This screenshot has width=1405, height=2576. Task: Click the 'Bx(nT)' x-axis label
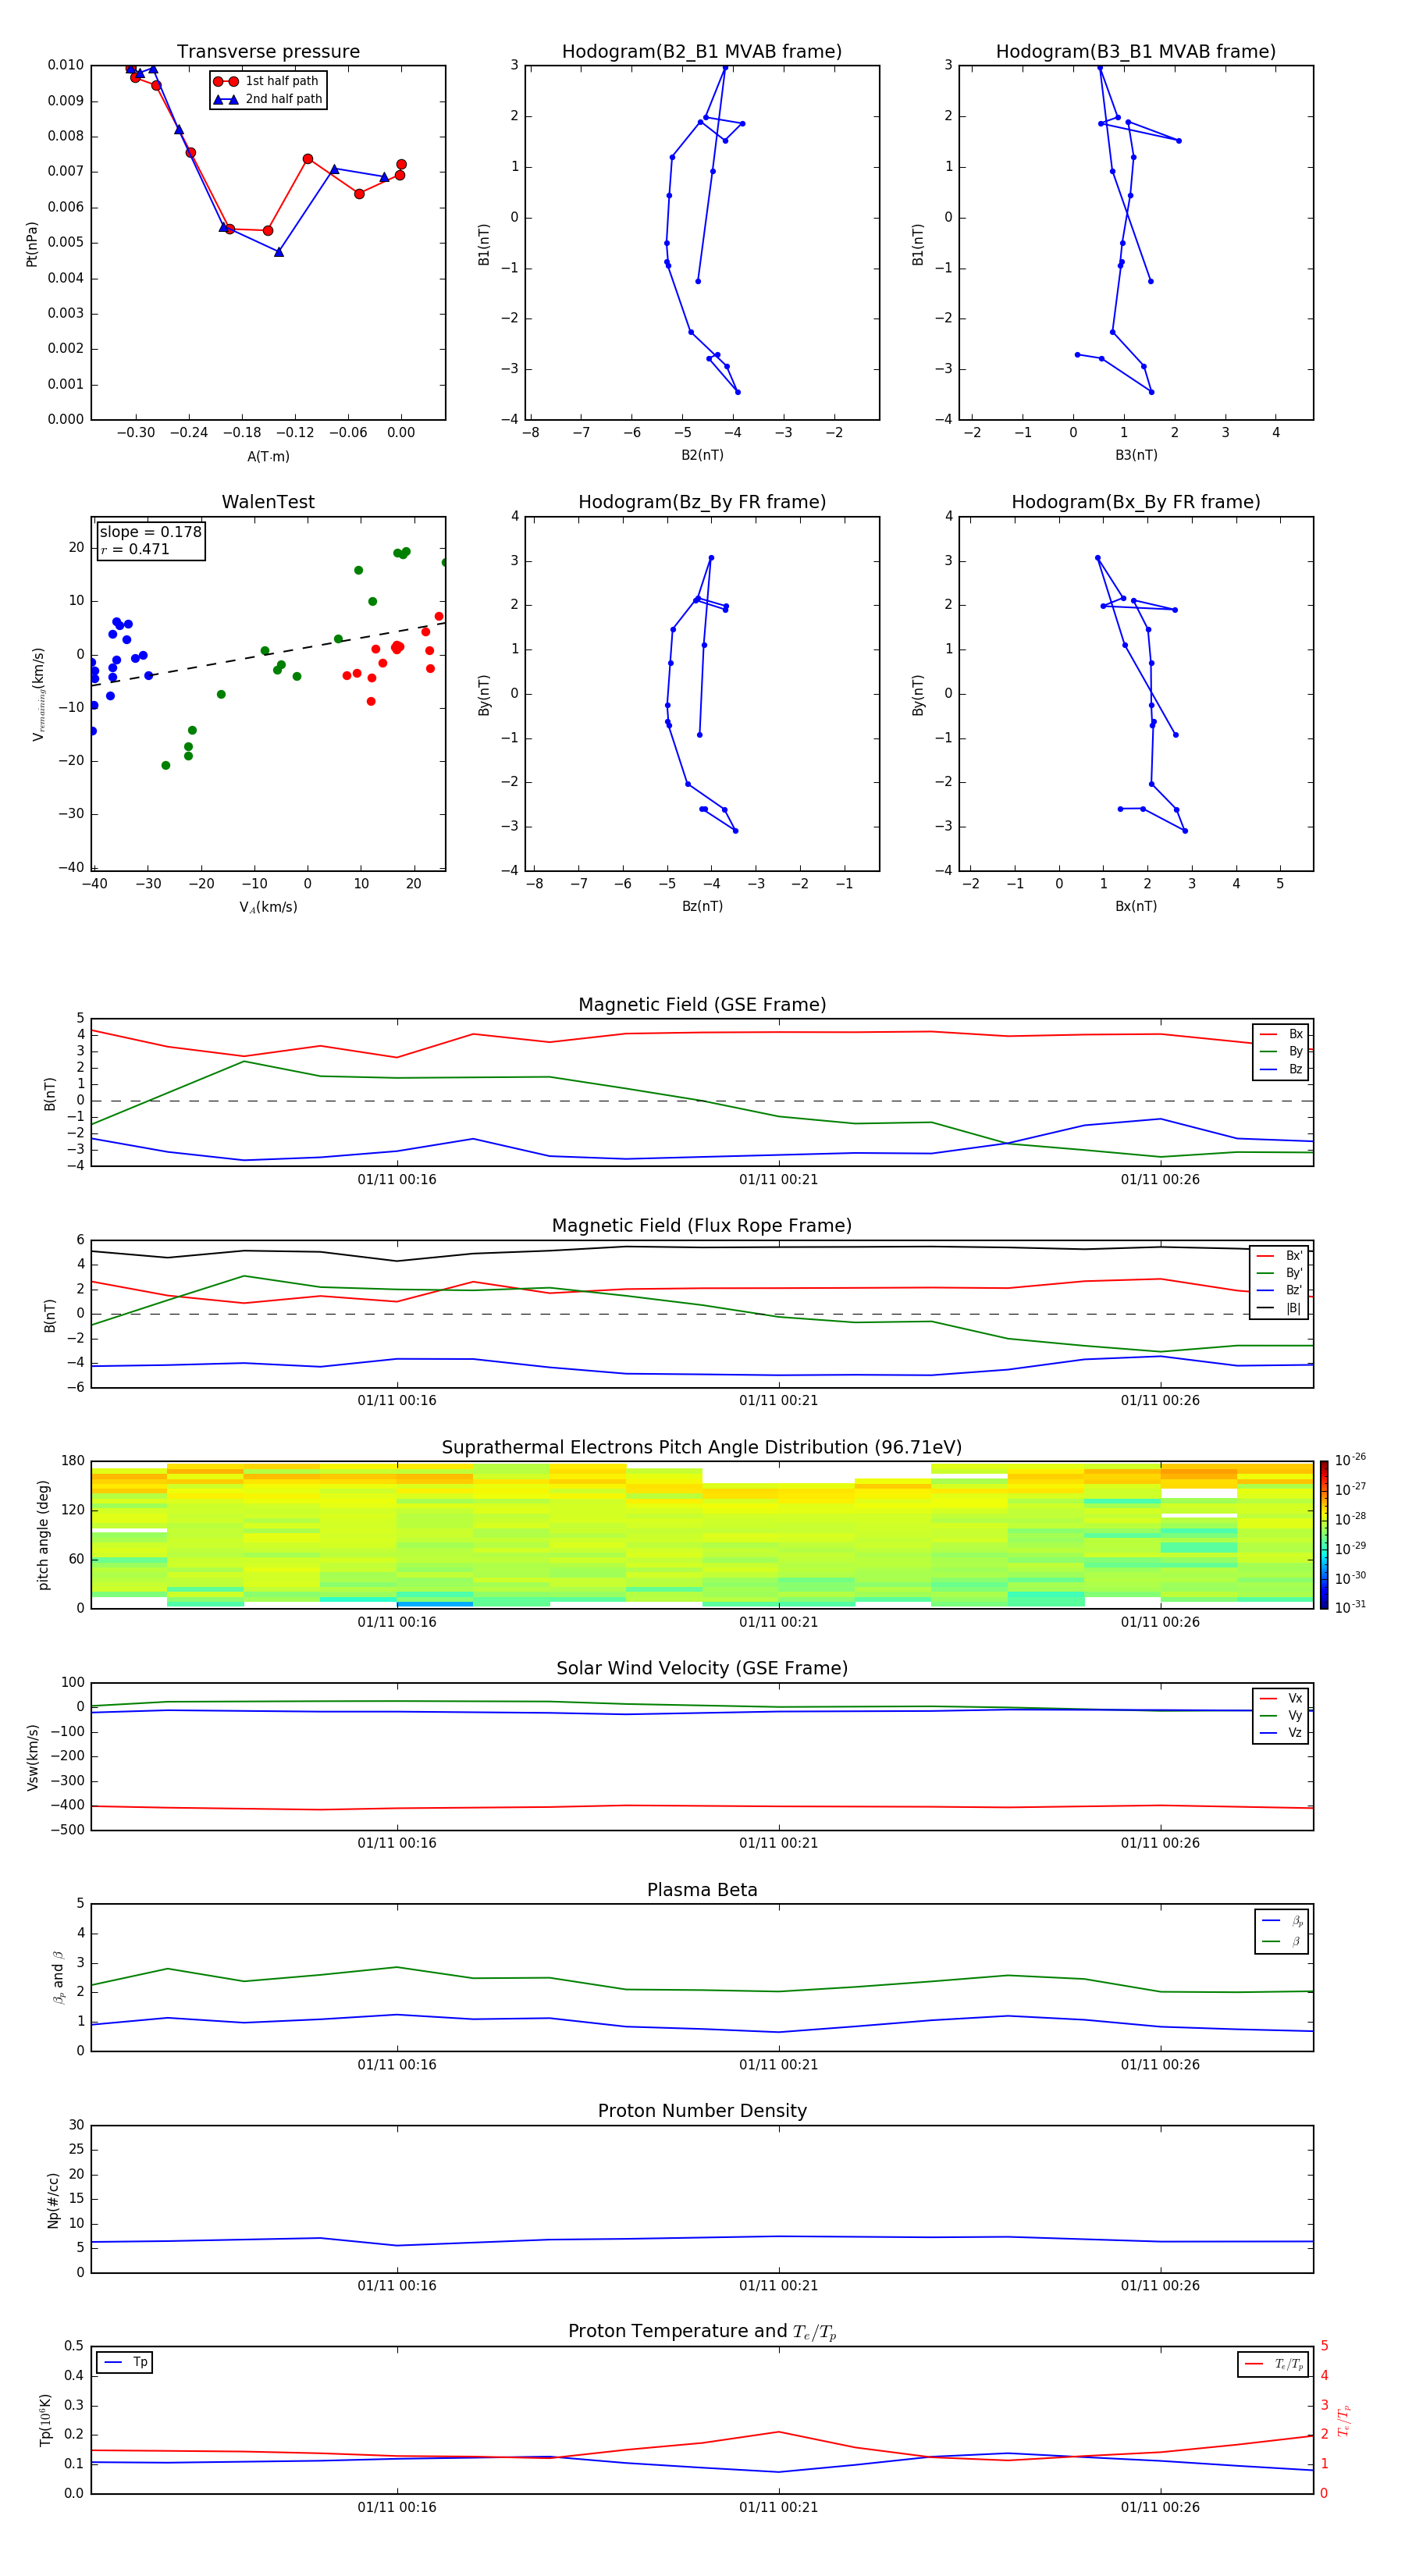point(1136,906)
